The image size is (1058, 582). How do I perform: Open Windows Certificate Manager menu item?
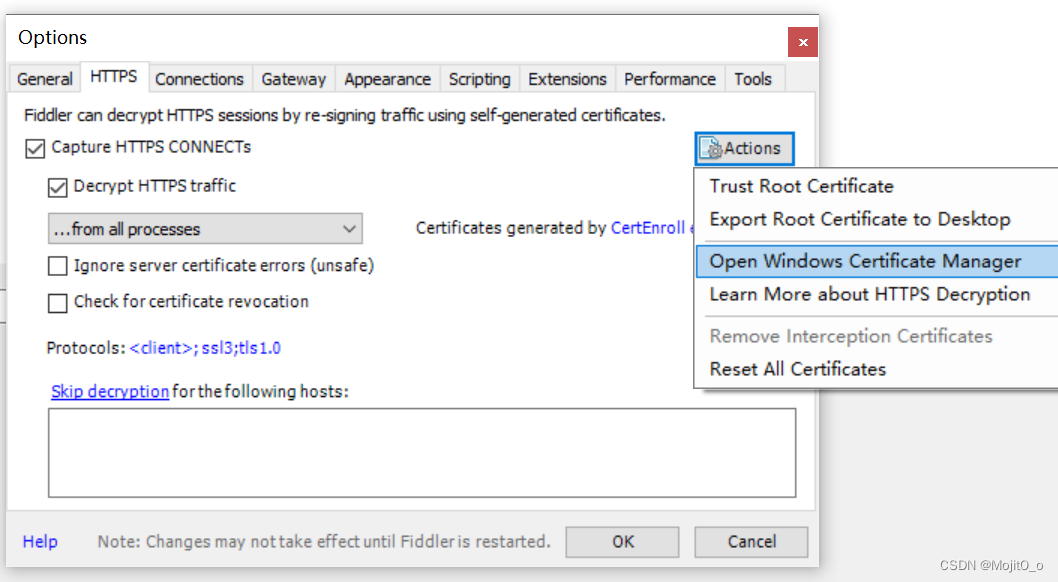[x=877, y=261]
